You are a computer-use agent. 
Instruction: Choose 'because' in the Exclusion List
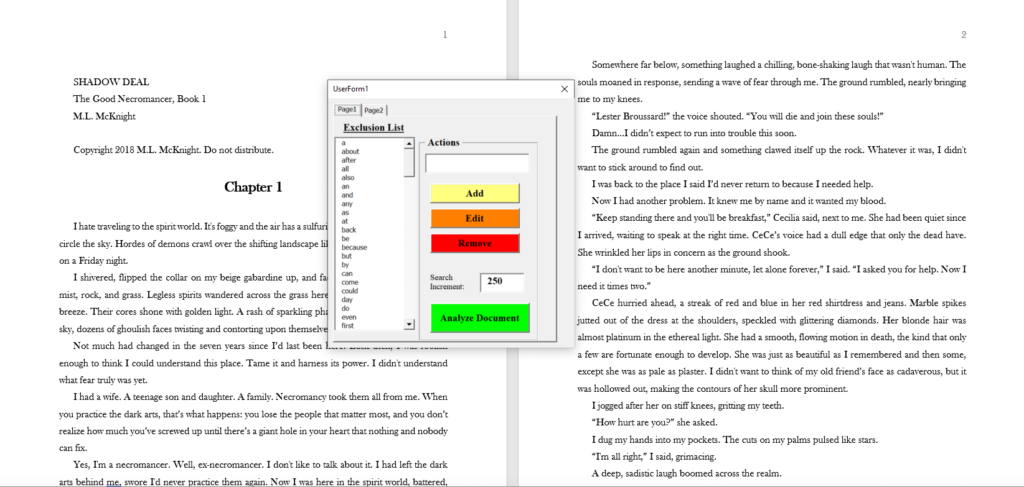pos(354,247)
